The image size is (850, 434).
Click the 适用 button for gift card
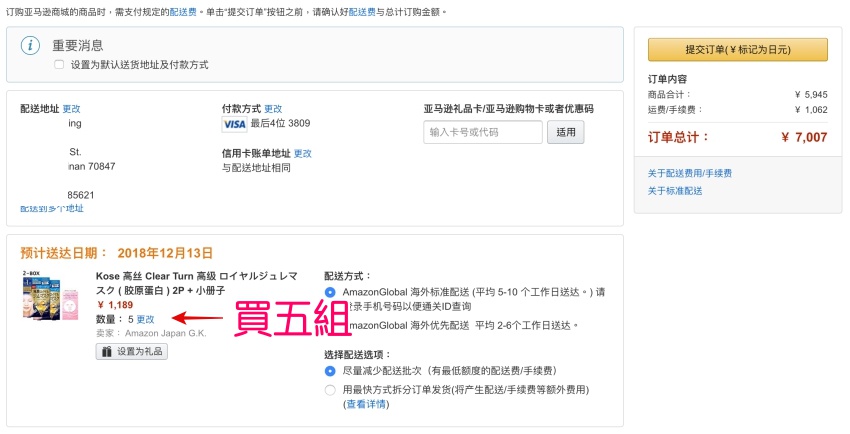tap(566, 132)
